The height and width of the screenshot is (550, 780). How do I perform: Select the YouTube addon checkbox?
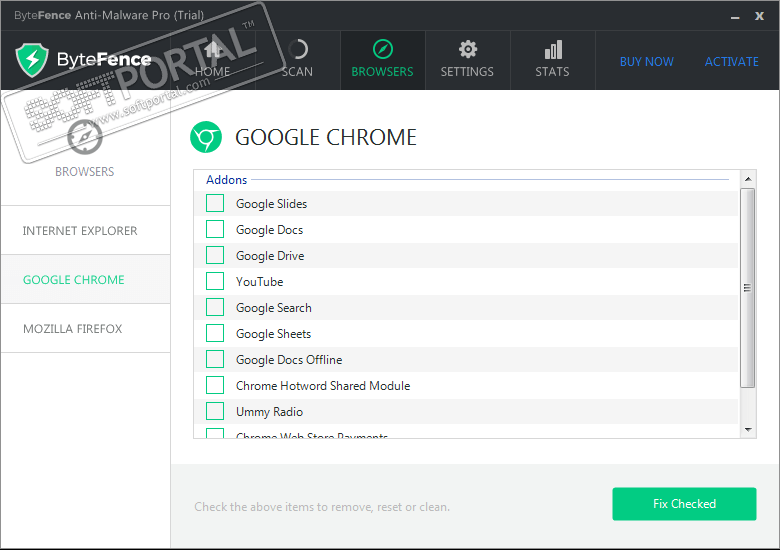pos(215,281)
